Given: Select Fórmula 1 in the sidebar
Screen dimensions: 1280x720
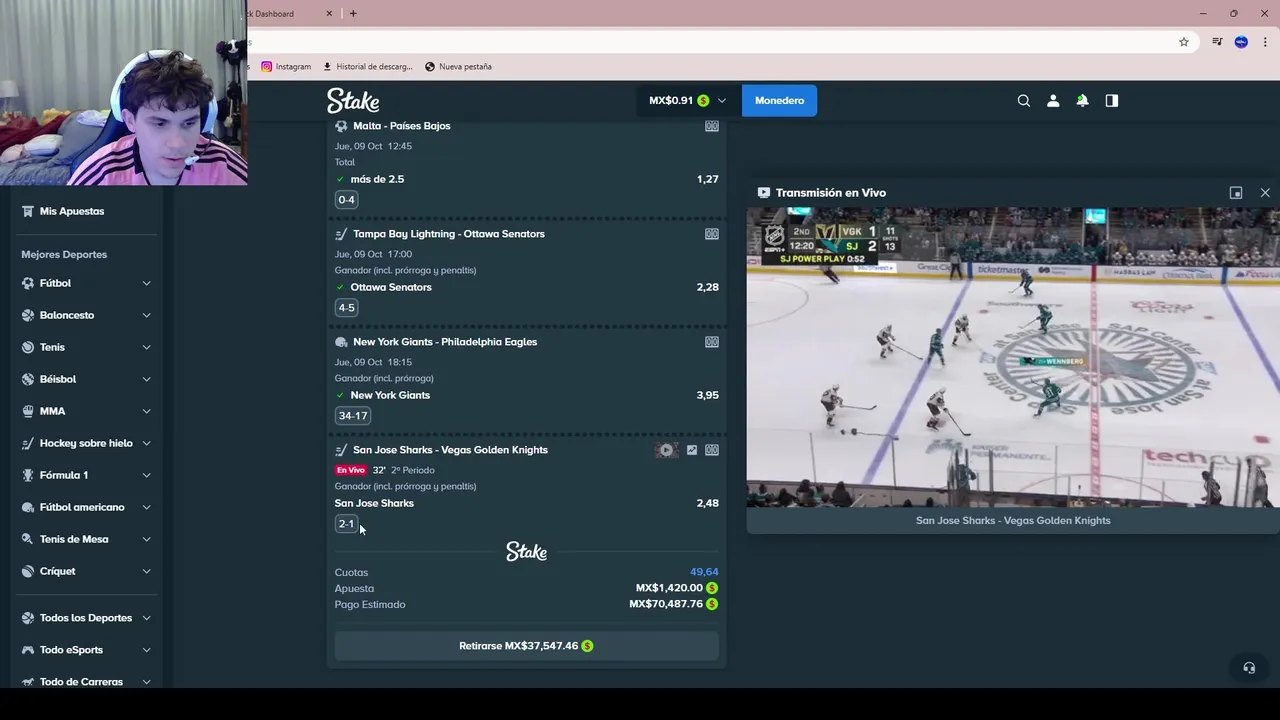Looking at the screenshot, I should [64, 475].
